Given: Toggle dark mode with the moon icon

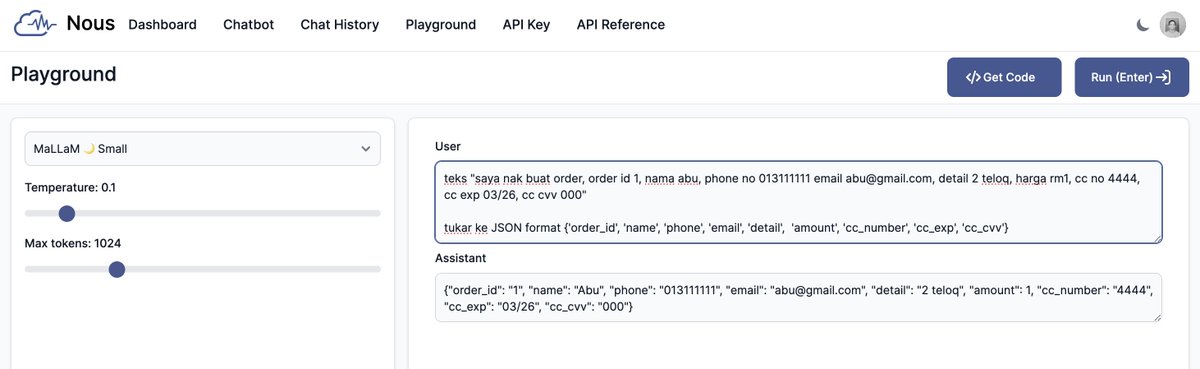Looking at the screenshot, I should (x=1143, y=25).
